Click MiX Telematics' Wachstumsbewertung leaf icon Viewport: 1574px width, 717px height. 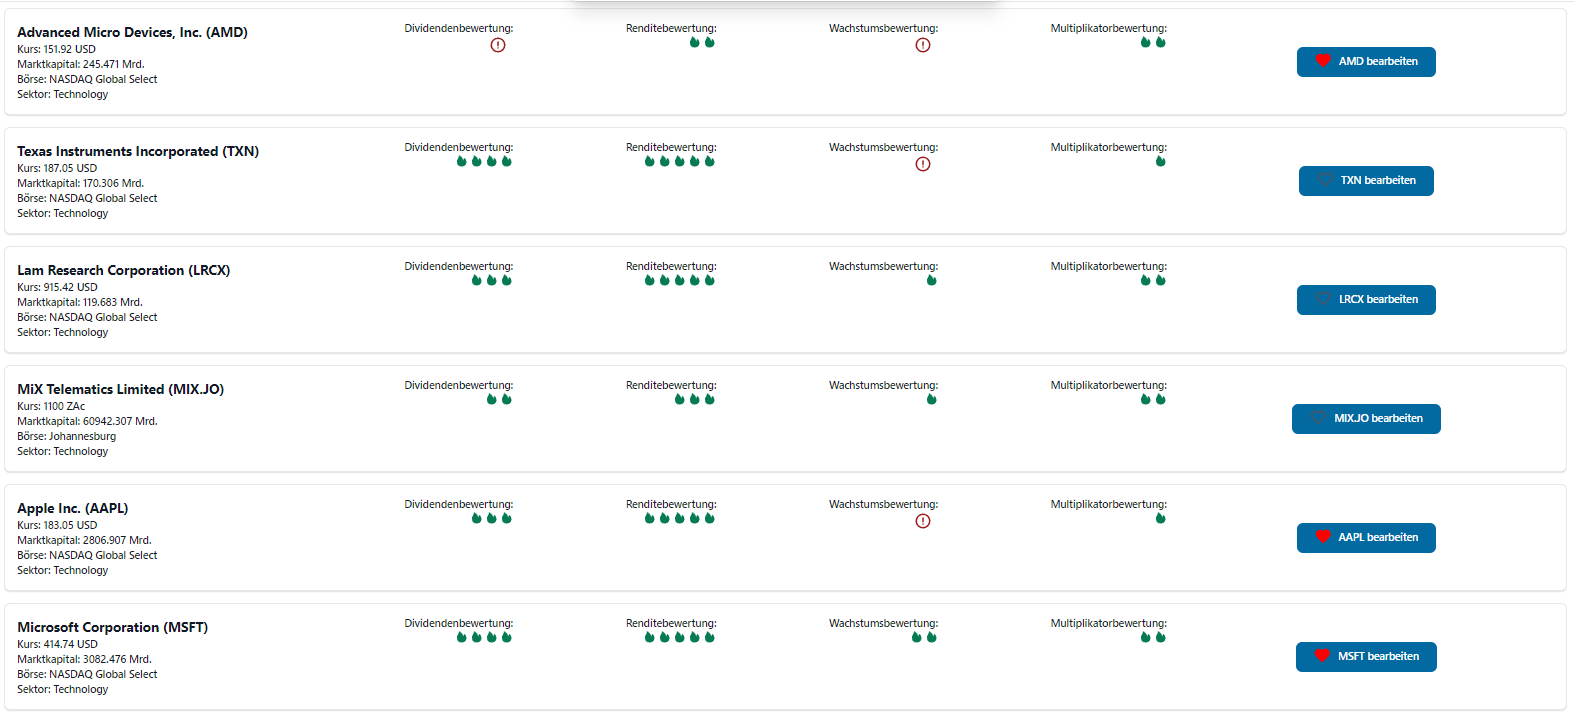coord(931,399)
